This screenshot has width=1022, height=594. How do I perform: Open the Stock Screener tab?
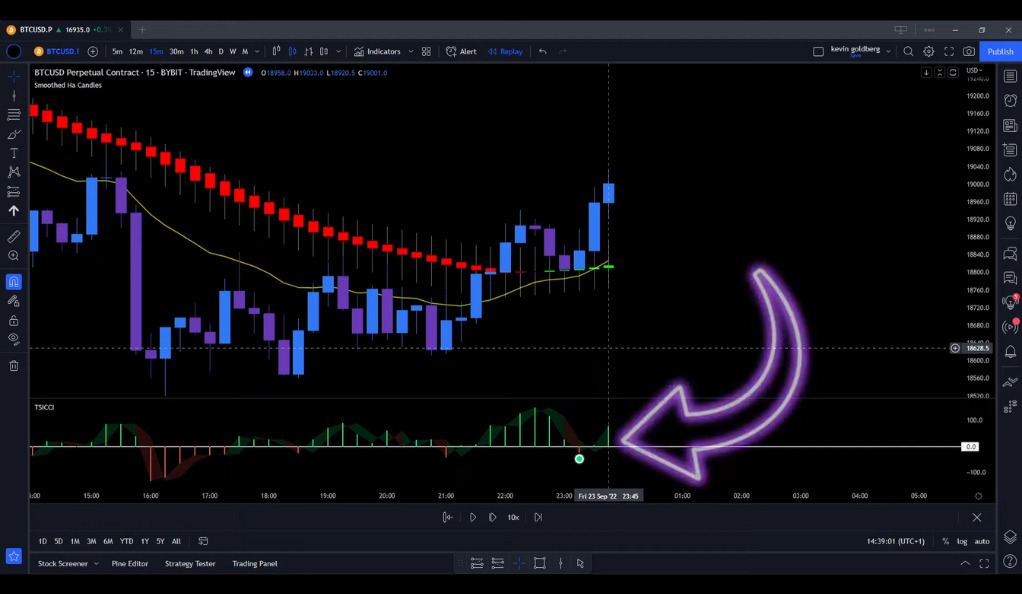pyautogui.click(x=63, y=563)
